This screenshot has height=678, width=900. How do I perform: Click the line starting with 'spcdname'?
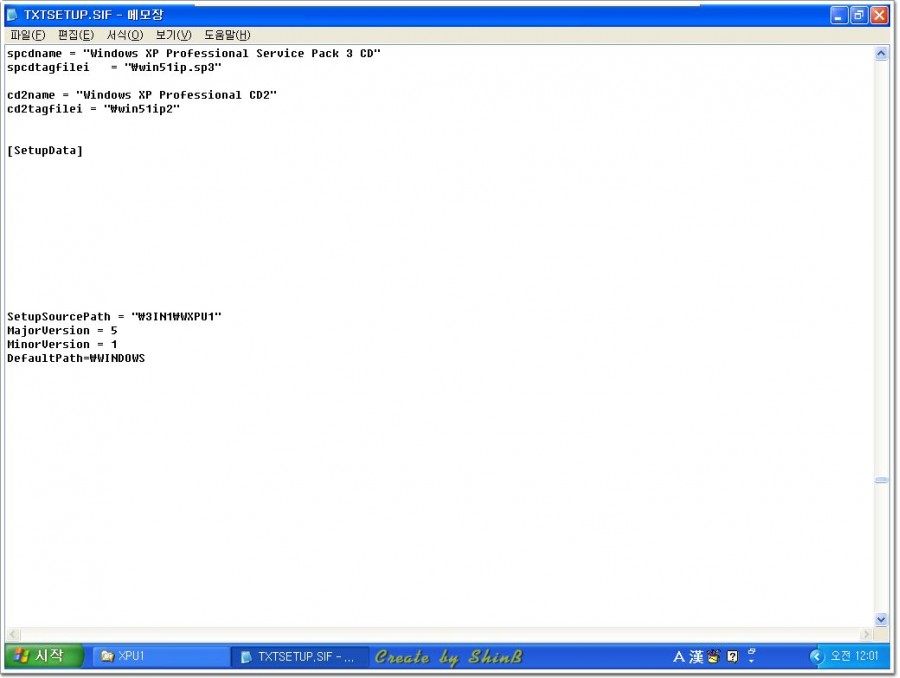point(194,53)
